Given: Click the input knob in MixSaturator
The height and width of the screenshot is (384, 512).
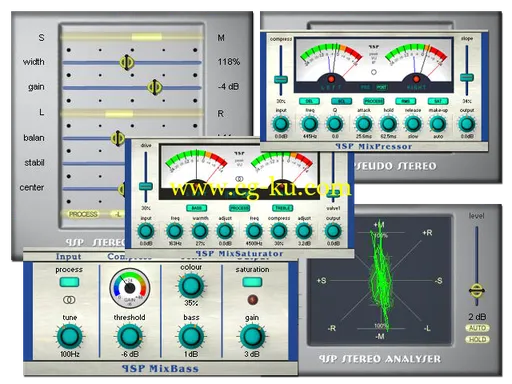Looking at the screenshot, I should 146,231.
